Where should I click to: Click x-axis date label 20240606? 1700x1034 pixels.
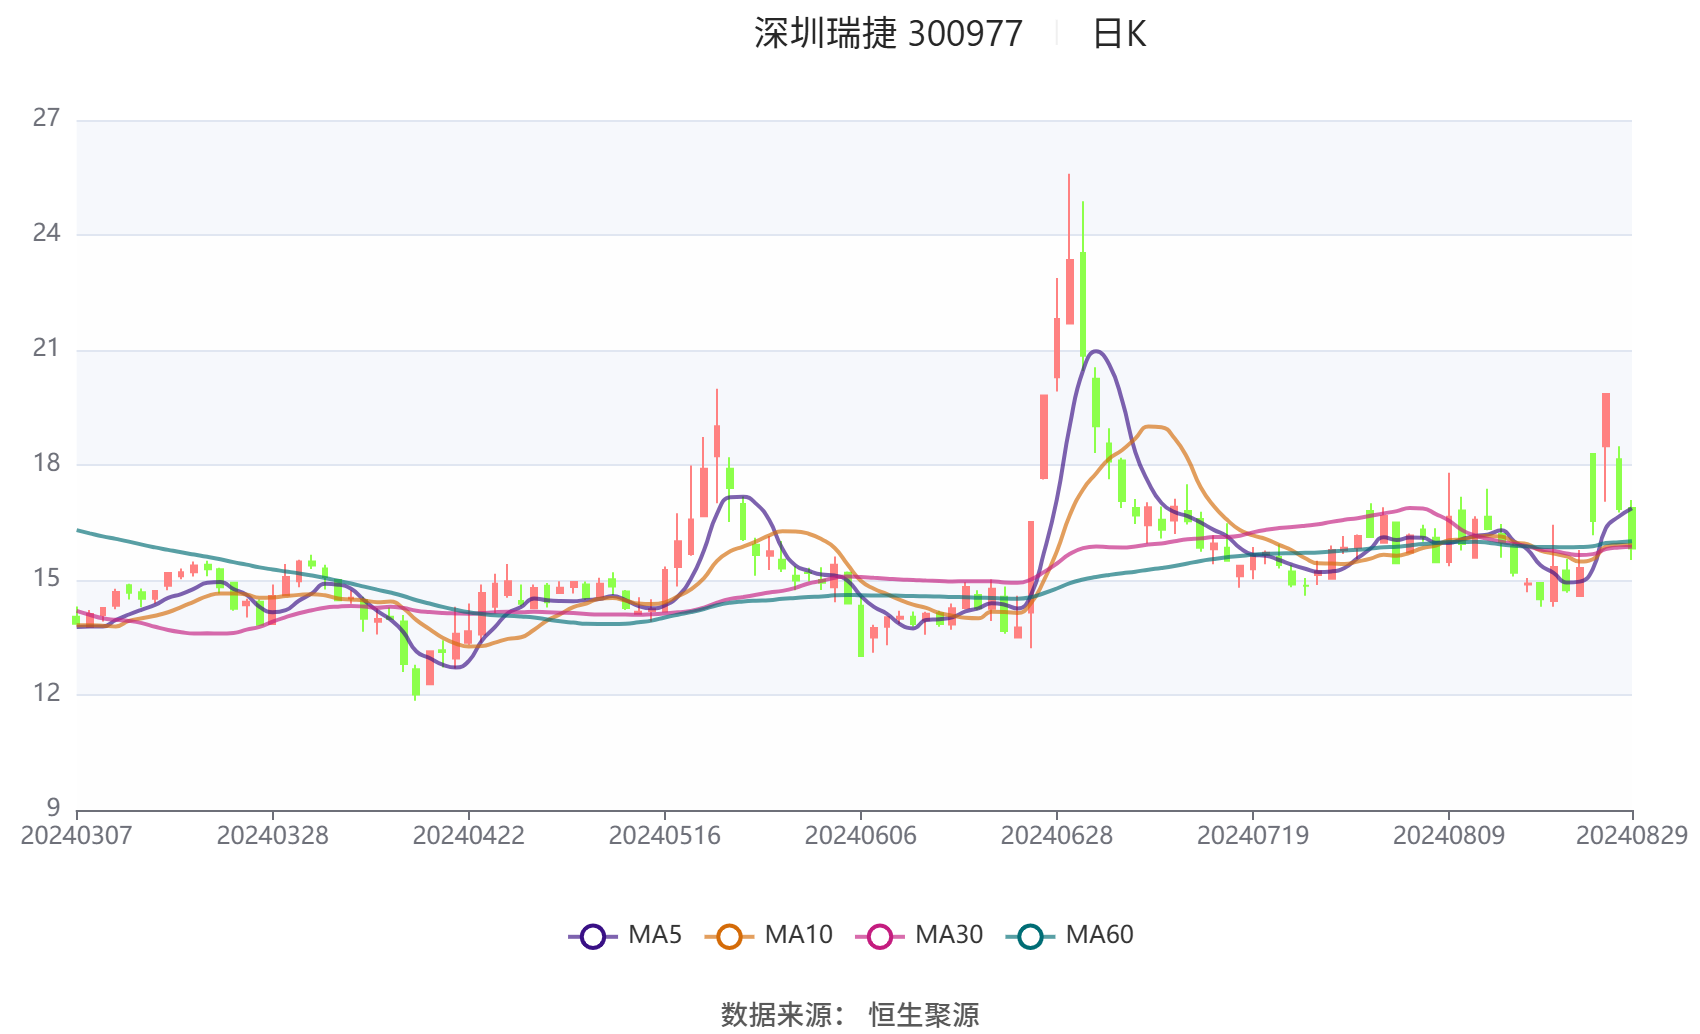[861, 835]
